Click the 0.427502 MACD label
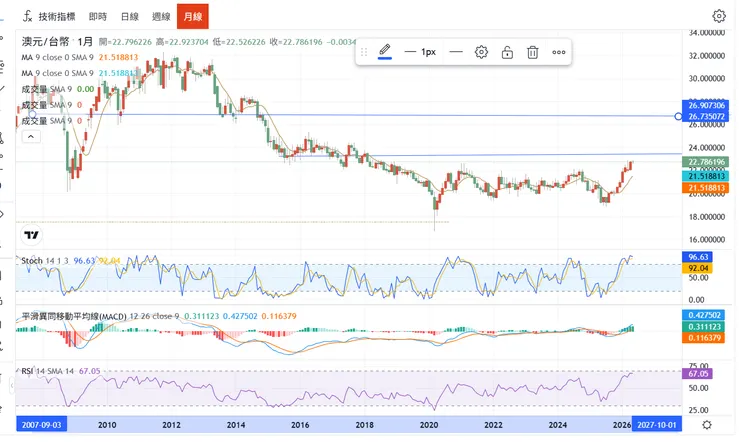 [x=704, y=315]
